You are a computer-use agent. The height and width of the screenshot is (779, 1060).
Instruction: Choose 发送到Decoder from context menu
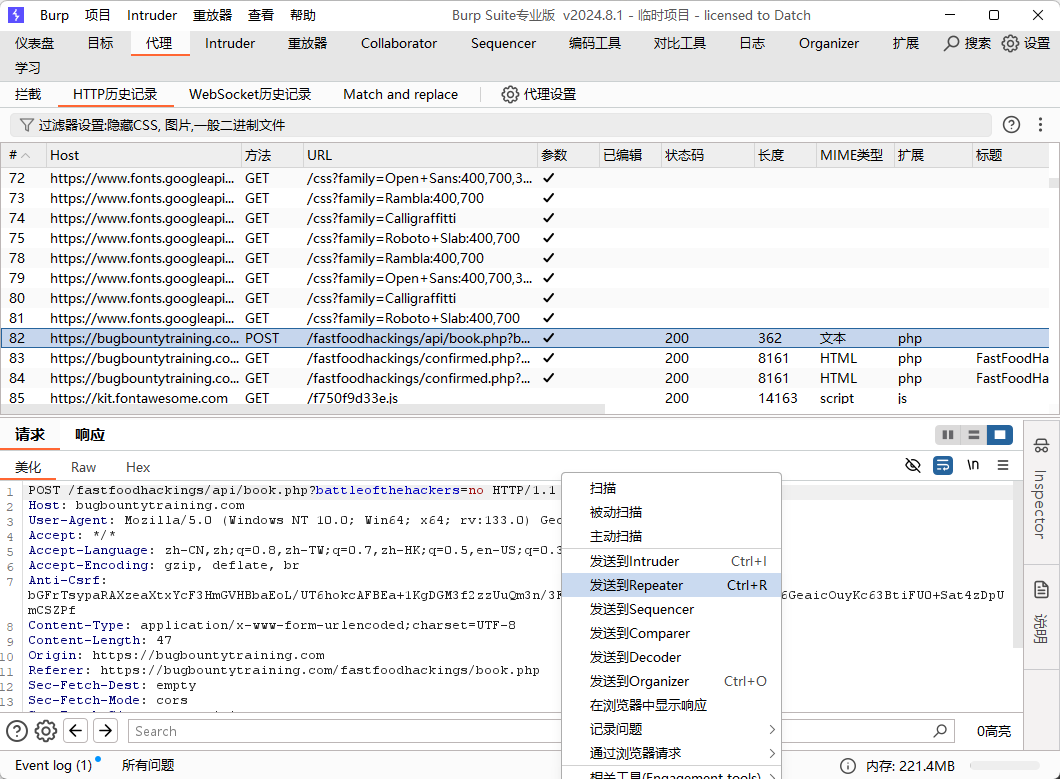(671, 657)
